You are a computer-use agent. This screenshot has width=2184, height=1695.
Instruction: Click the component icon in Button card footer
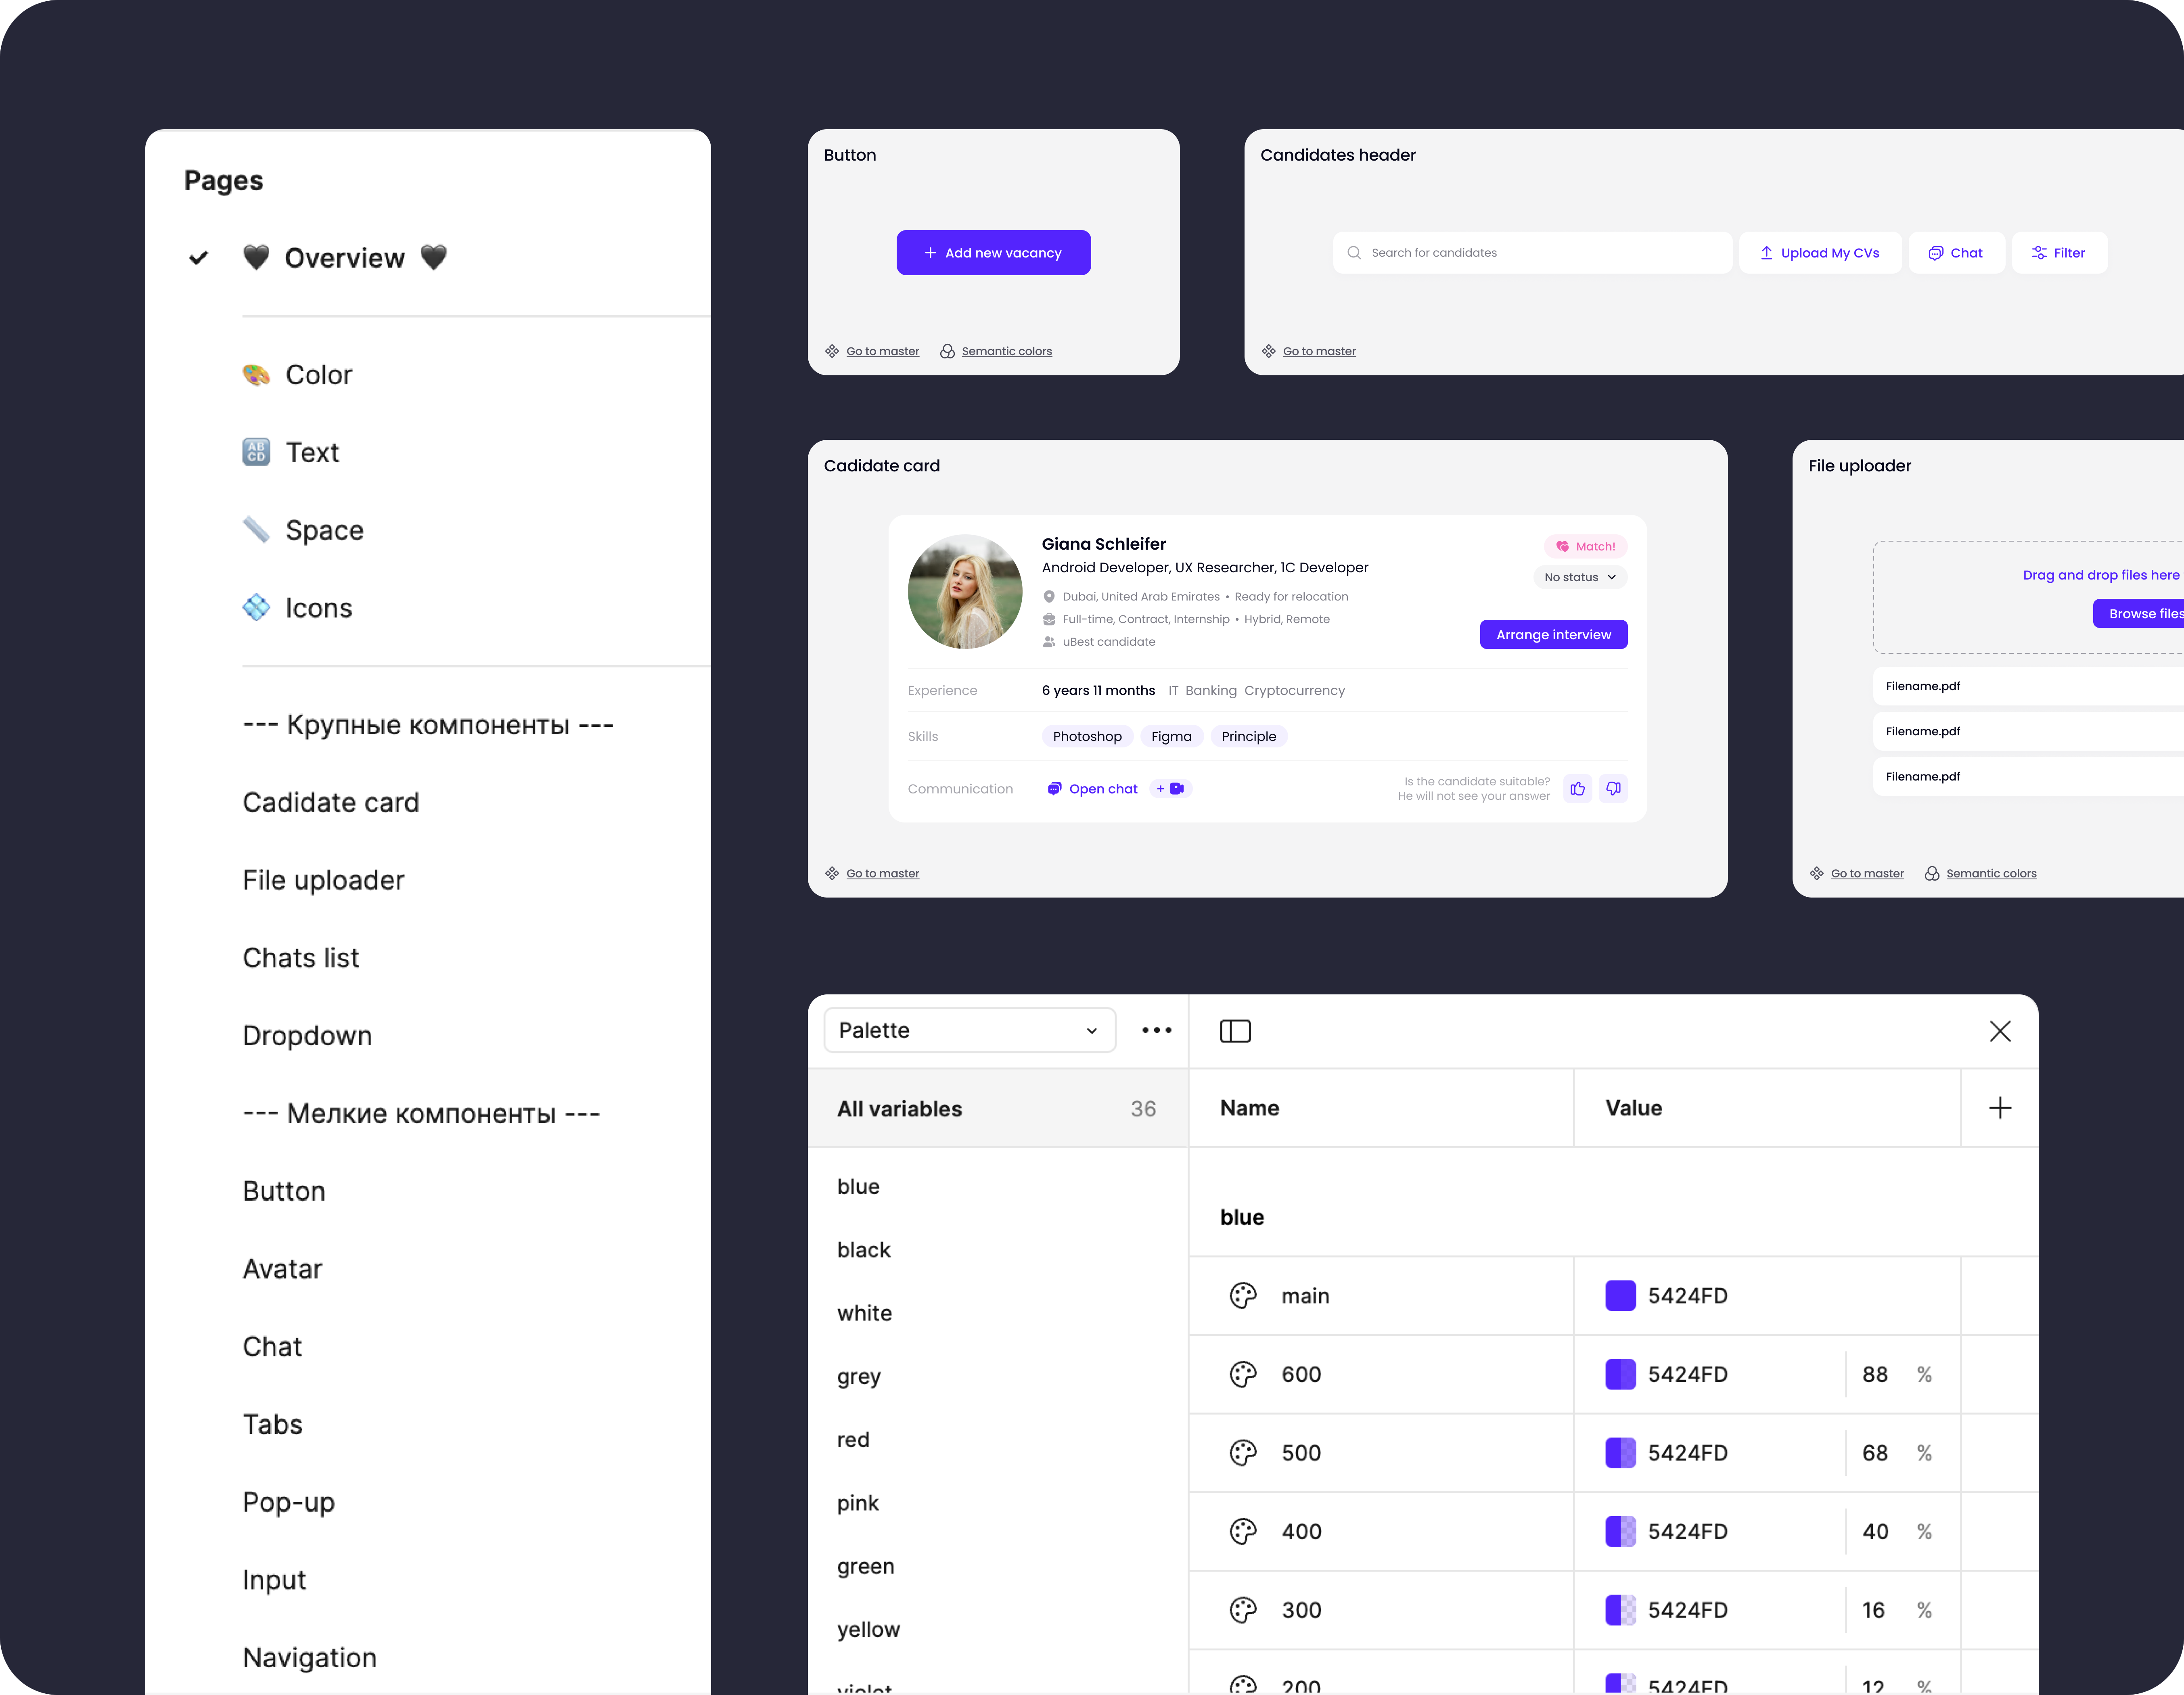[832, 351]
